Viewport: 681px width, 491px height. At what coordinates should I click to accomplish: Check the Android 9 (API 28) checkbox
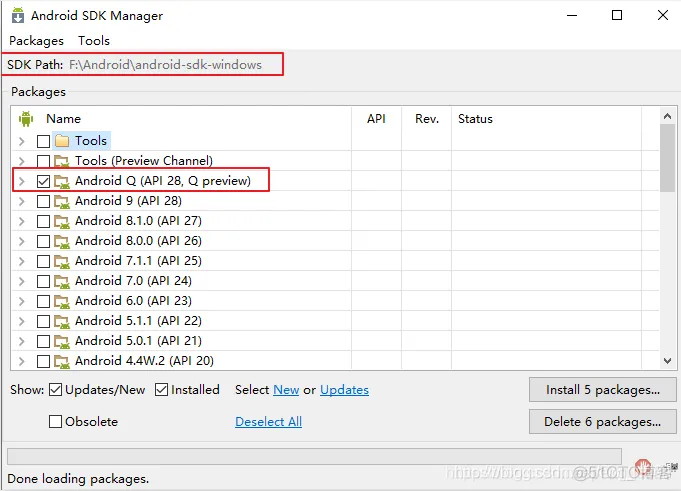click(x=43, y=201)
